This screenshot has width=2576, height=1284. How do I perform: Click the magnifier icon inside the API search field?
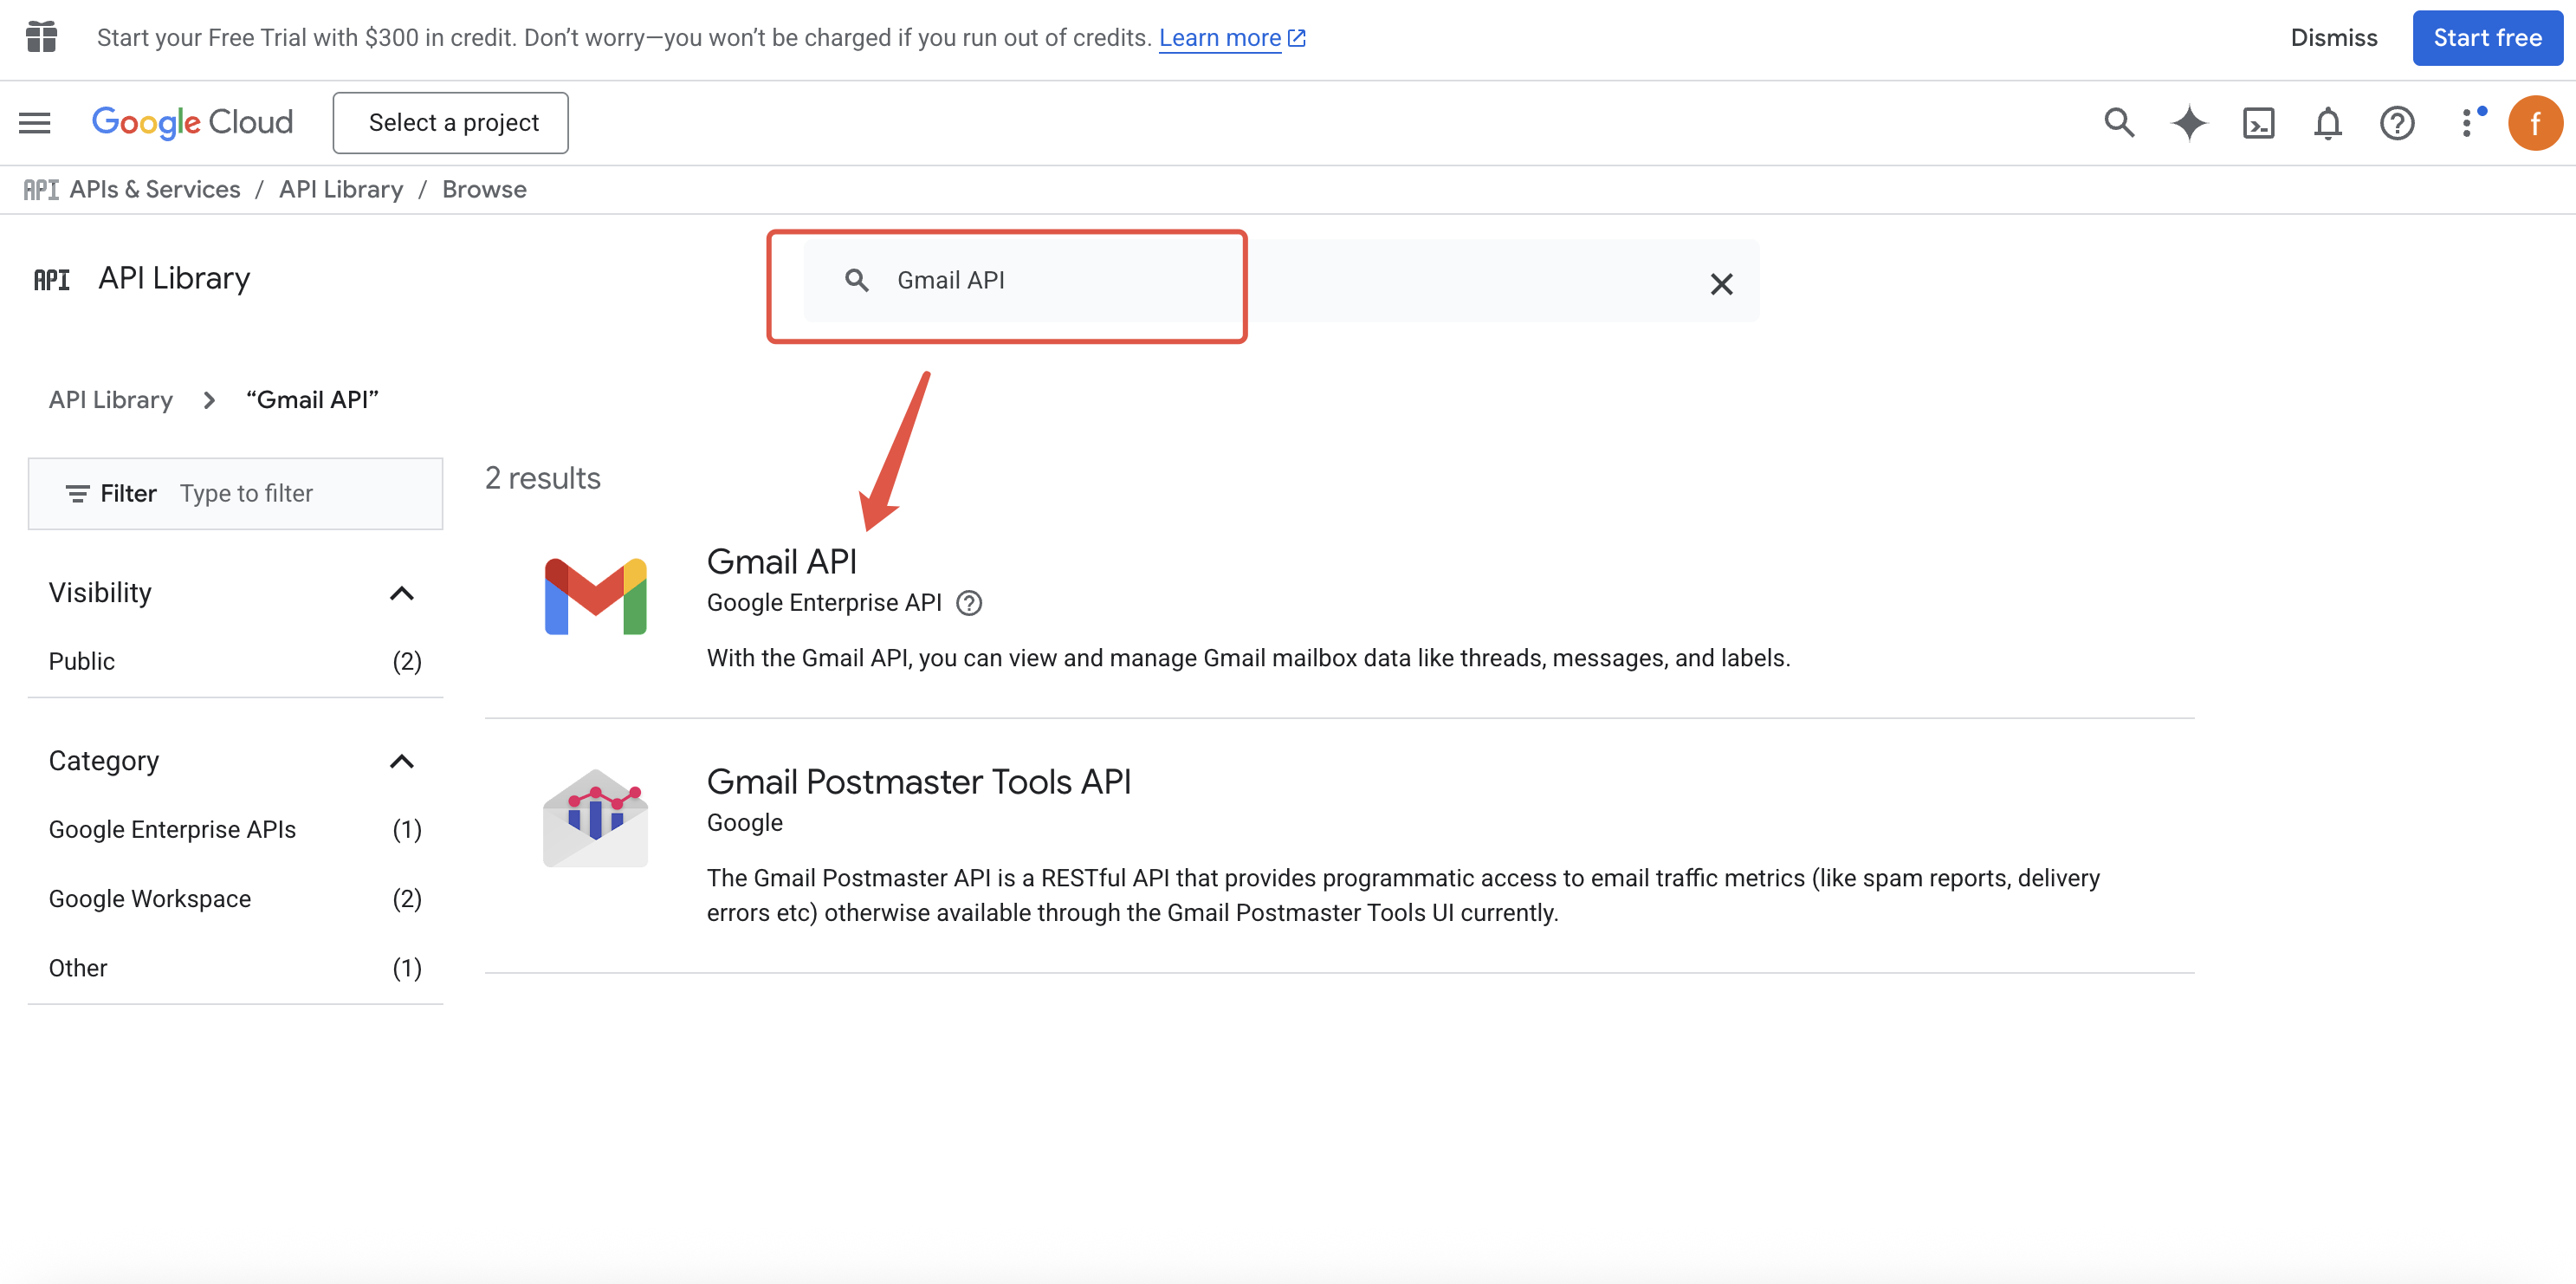coord(856,280)
